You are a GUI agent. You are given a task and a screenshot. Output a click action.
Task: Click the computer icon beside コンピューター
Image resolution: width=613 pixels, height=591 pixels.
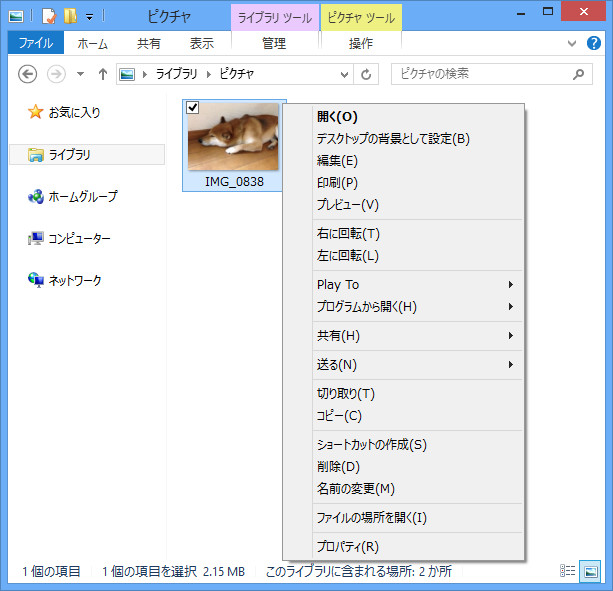(x=36, y=238)
